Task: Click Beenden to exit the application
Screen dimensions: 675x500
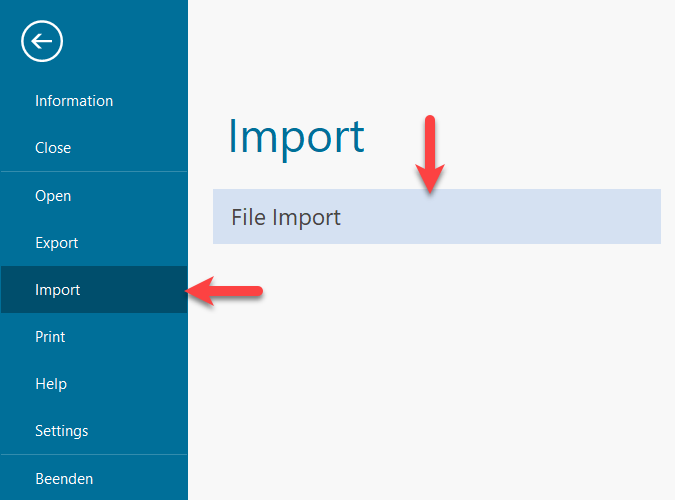Action: pos(64,479)
